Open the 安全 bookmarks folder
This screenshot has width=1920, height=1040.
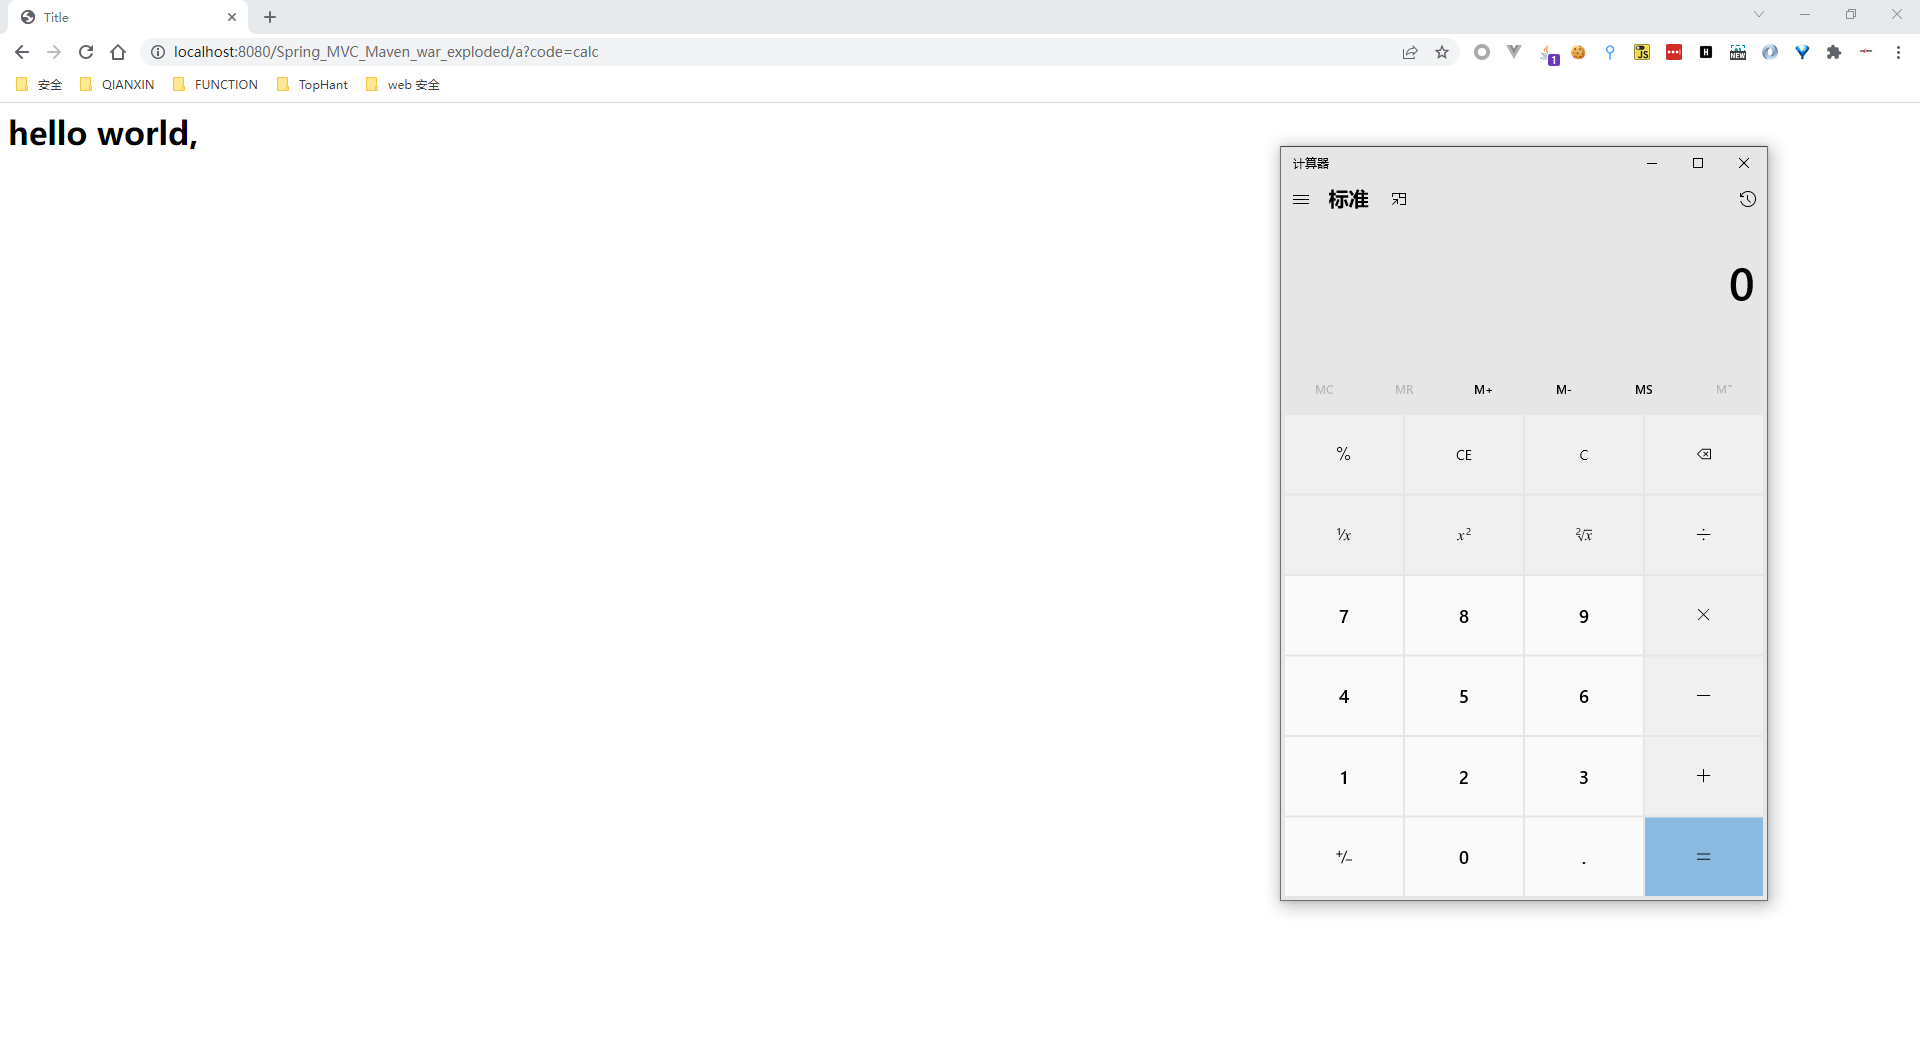(x=39, y=85)
